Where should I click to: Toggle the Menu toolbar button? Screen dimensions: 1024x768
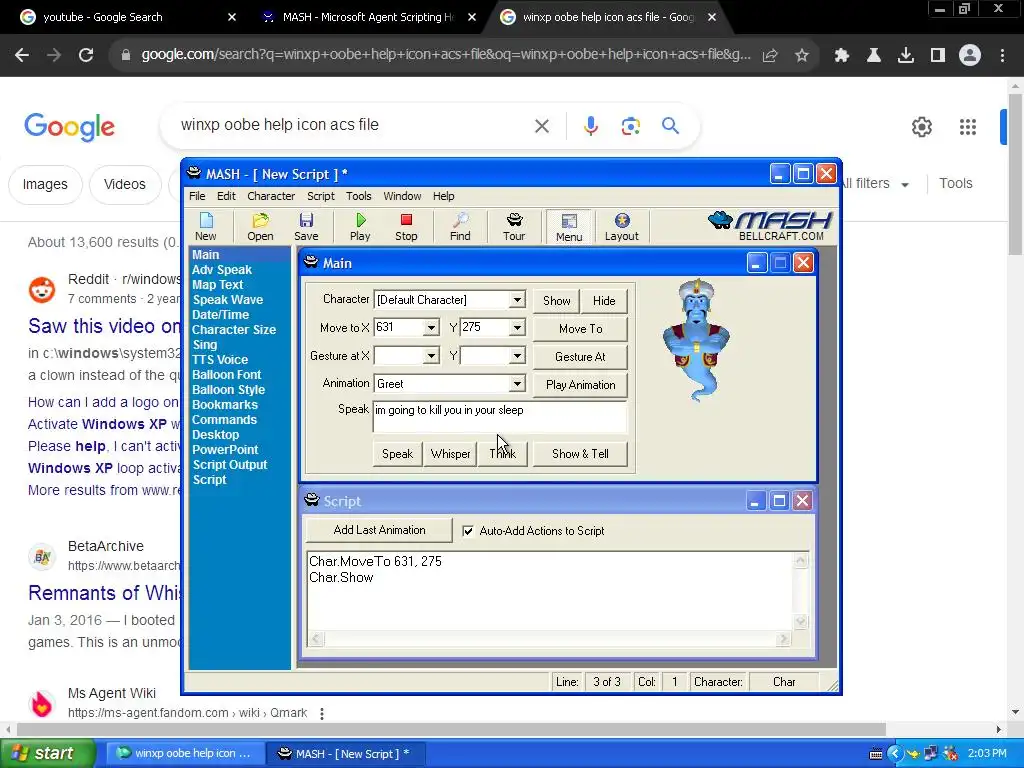pos(569,227)
